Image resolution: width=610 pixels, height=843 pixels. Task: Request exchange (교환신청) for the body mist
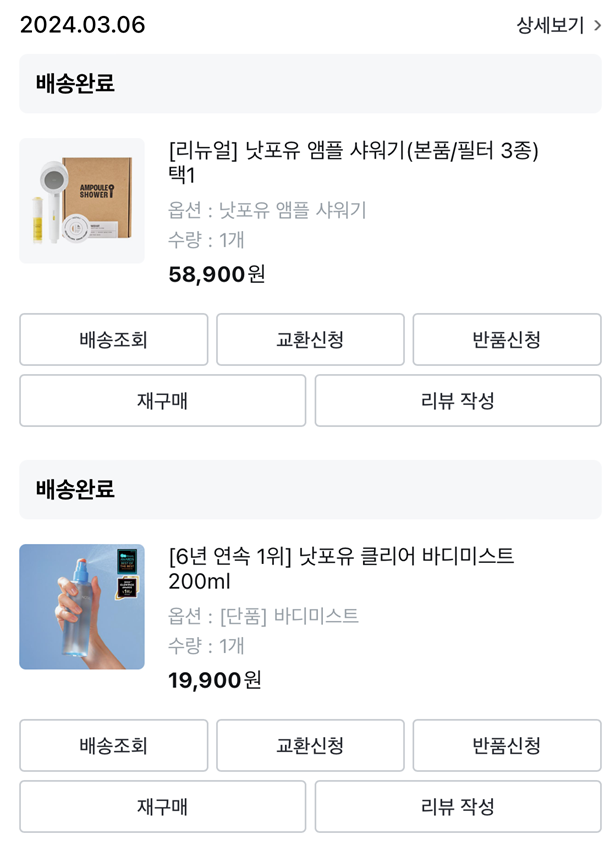[x=310, y=746]
